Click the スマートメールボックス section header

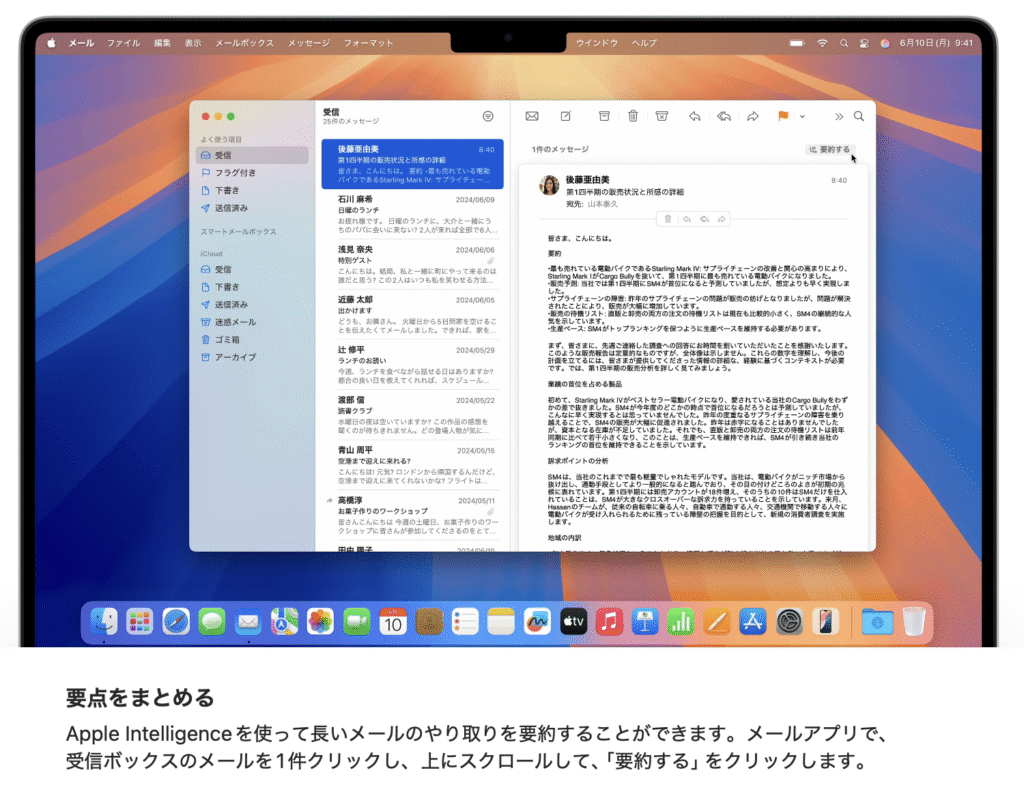click(x=238, y=232)
